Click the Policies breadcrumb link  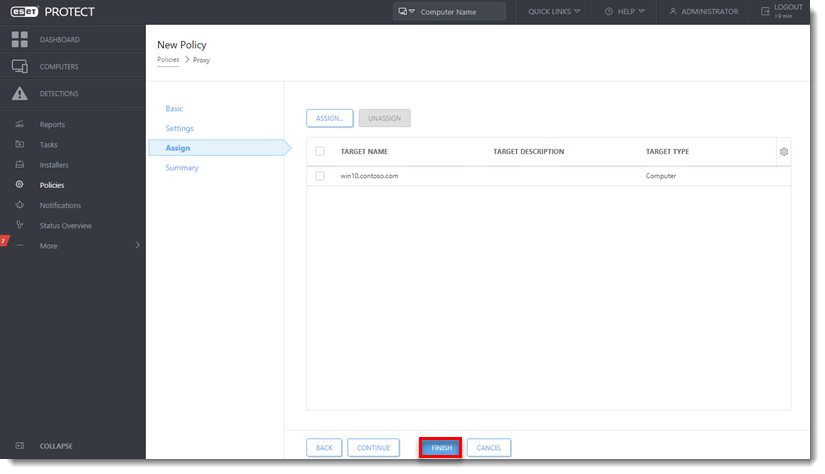[x=168, y=59]
